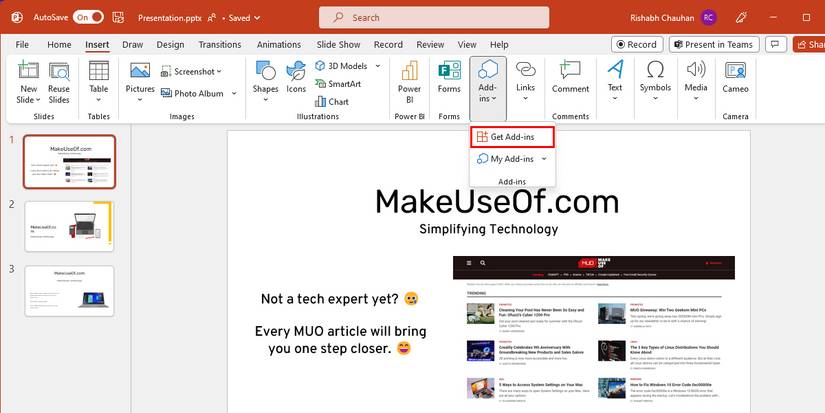Switch to the Design tab
This screenshot has height=413, width=825.
click(x=170, y=45)
